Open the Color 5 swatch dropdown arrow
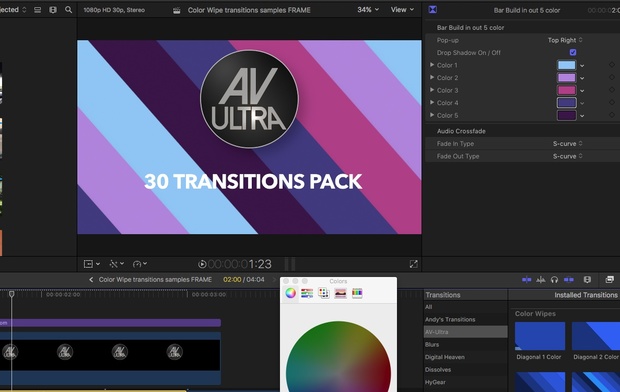The height and width of the screenshot is (392, 620). pos(582,116)
